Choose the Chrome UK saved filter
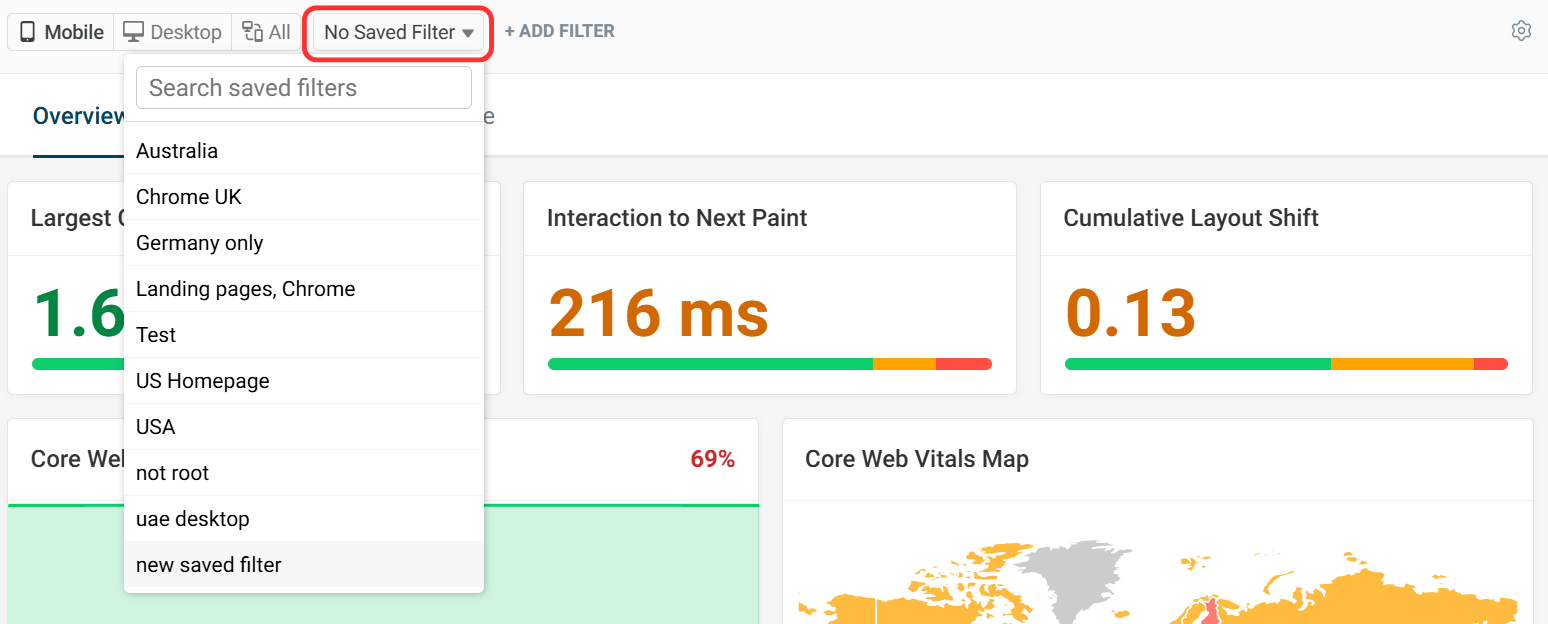Screen dimensions: 1548x624 coord(189,197)
